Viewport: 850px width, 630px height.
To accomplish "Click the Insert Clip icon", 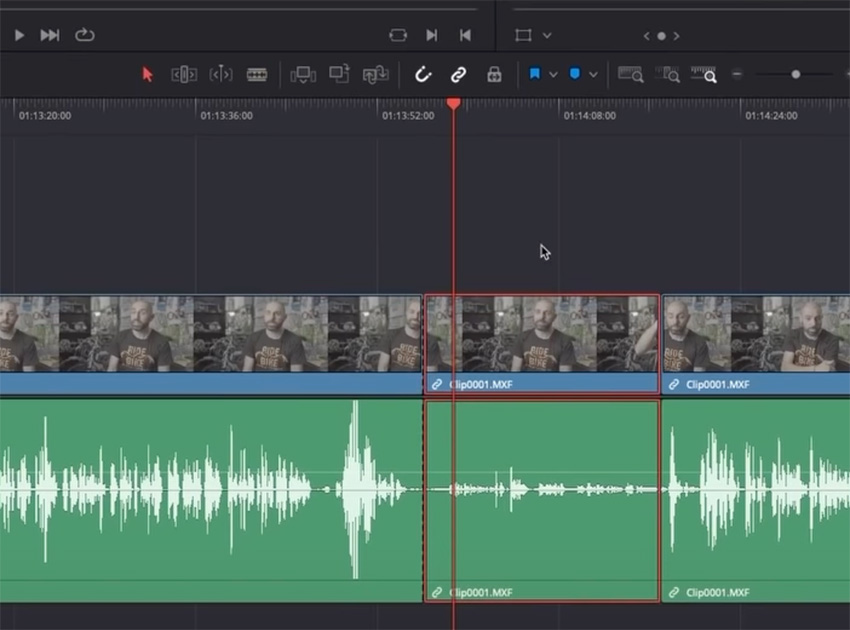I will click(x=303, y=75).
